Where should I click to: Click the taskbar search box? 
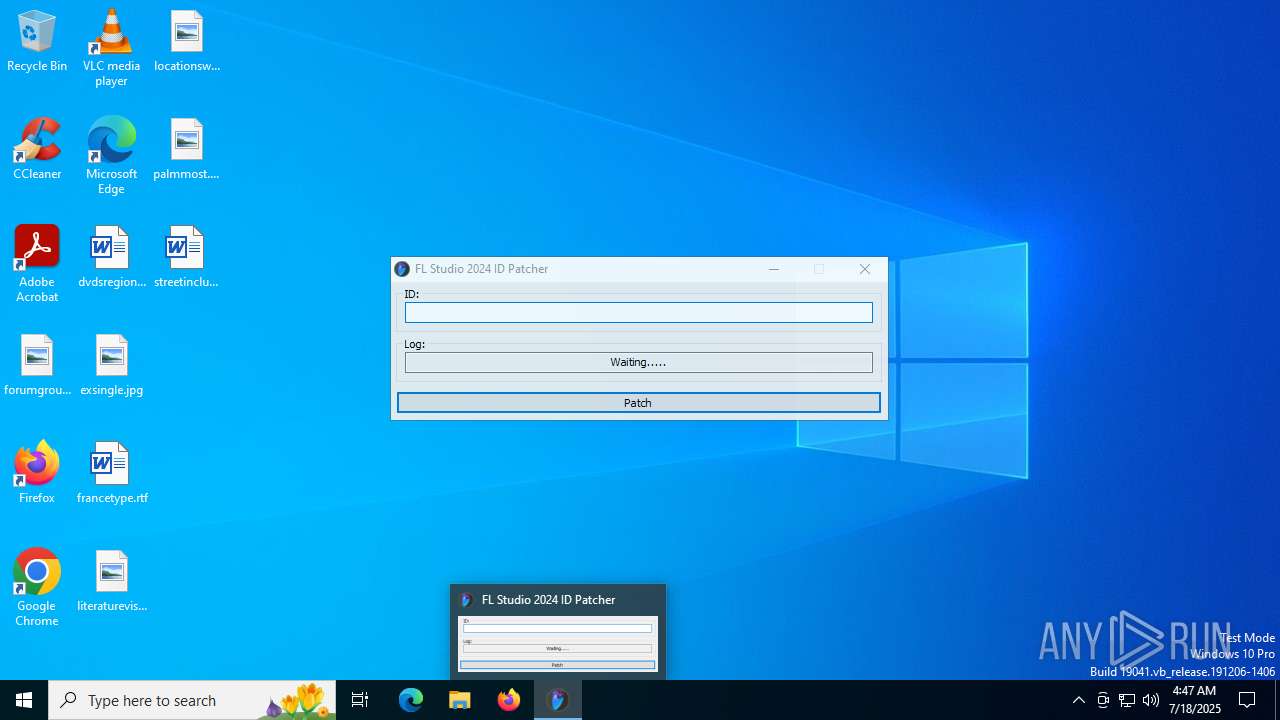(192, 700)
